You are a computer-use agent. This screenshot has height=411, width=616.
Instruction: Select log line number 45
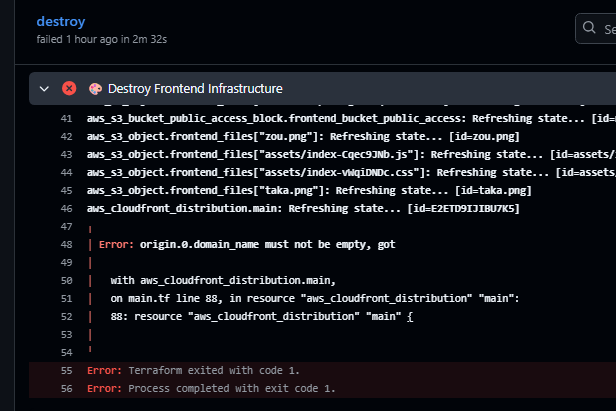click(x=66, y=191)
